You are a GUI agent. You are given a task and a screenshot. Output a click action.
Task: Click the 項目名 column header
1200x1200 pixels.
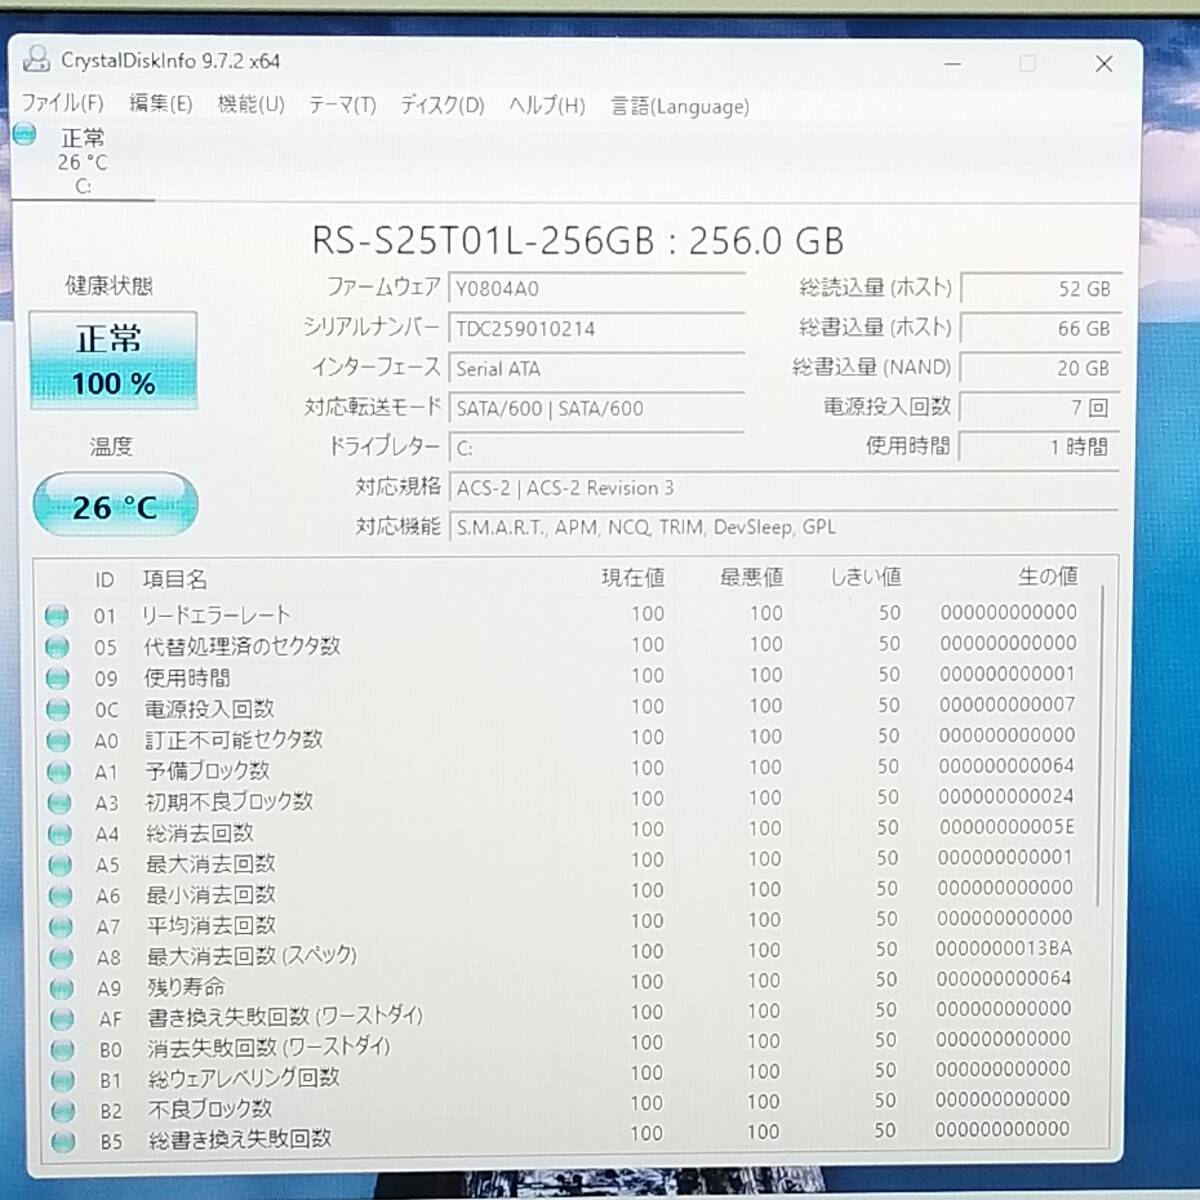175,579
